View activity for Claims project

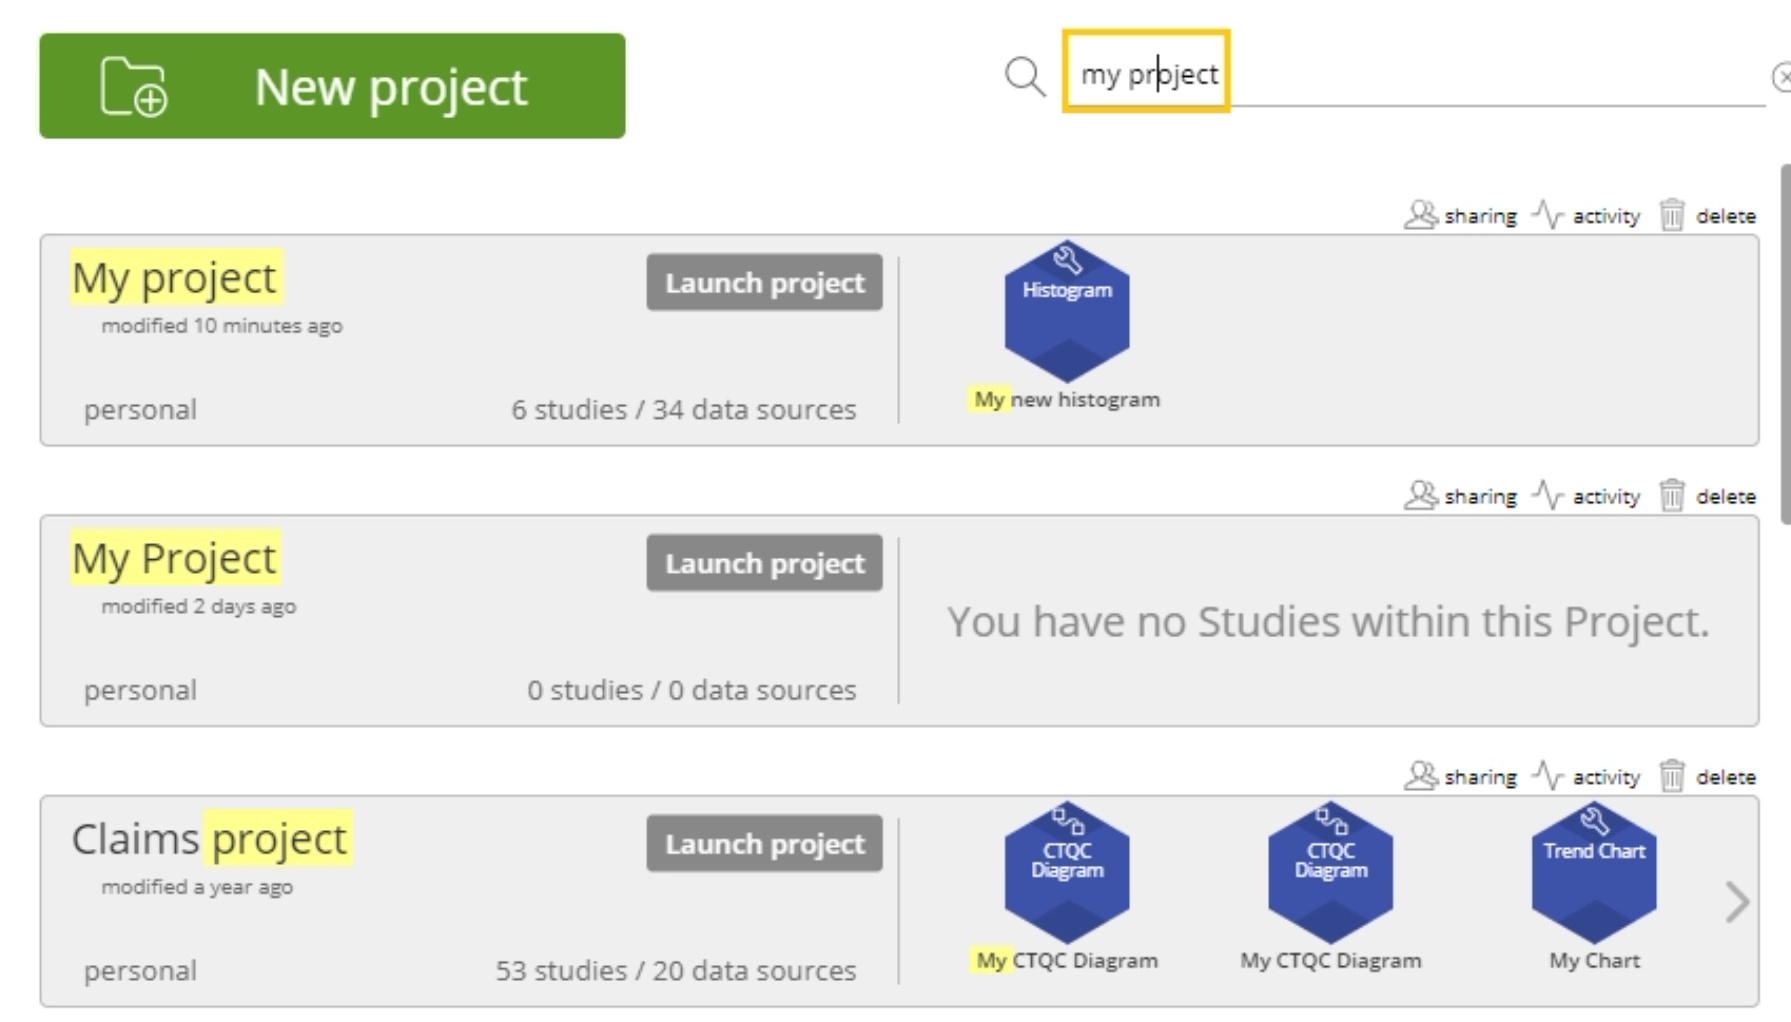[1586, 777]
